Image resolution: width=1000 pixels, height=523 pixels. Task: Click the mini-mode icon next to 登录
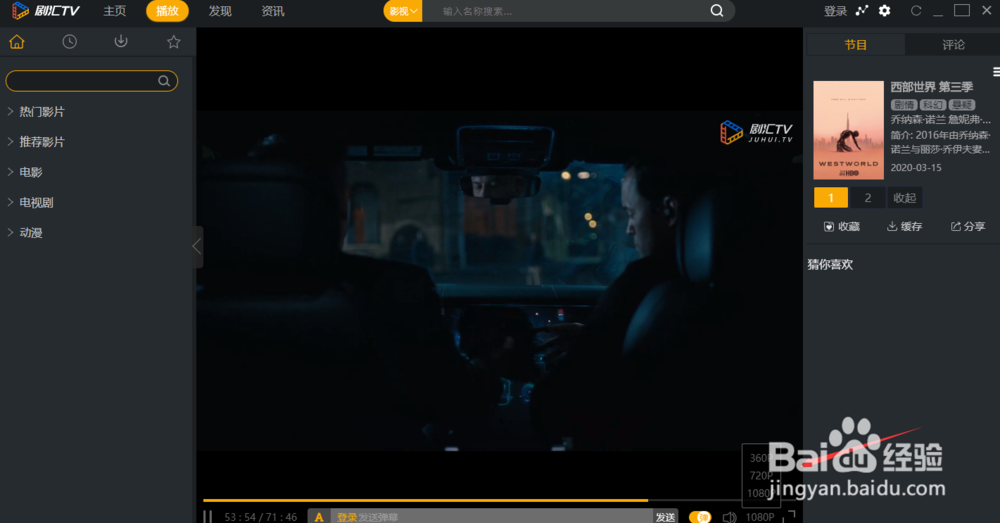pyautogui.click(x=862, y=11)
